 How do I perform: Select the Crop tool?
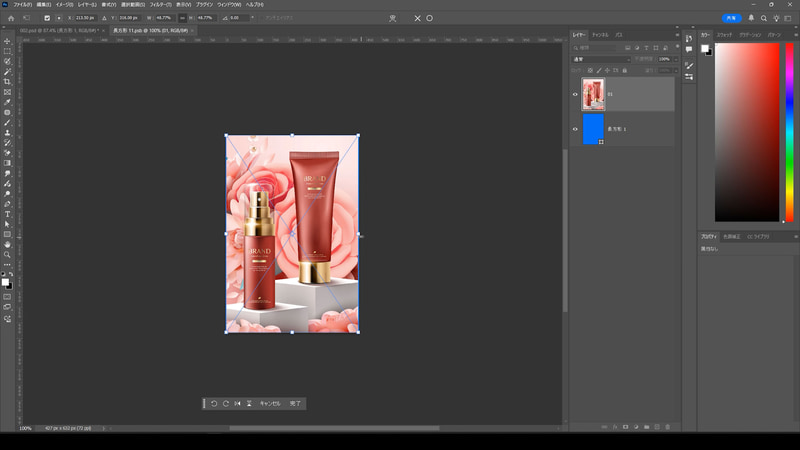click(7, 82)
